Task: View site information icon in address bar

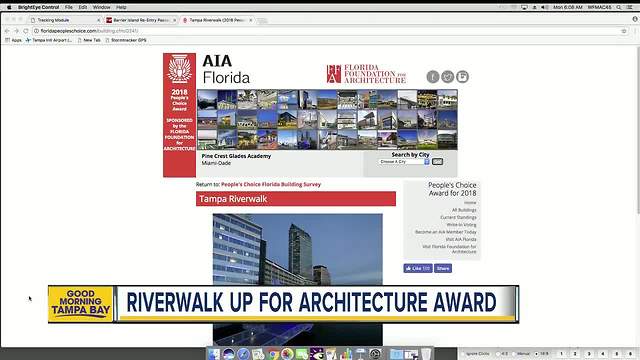Action: tap(36, 31)
